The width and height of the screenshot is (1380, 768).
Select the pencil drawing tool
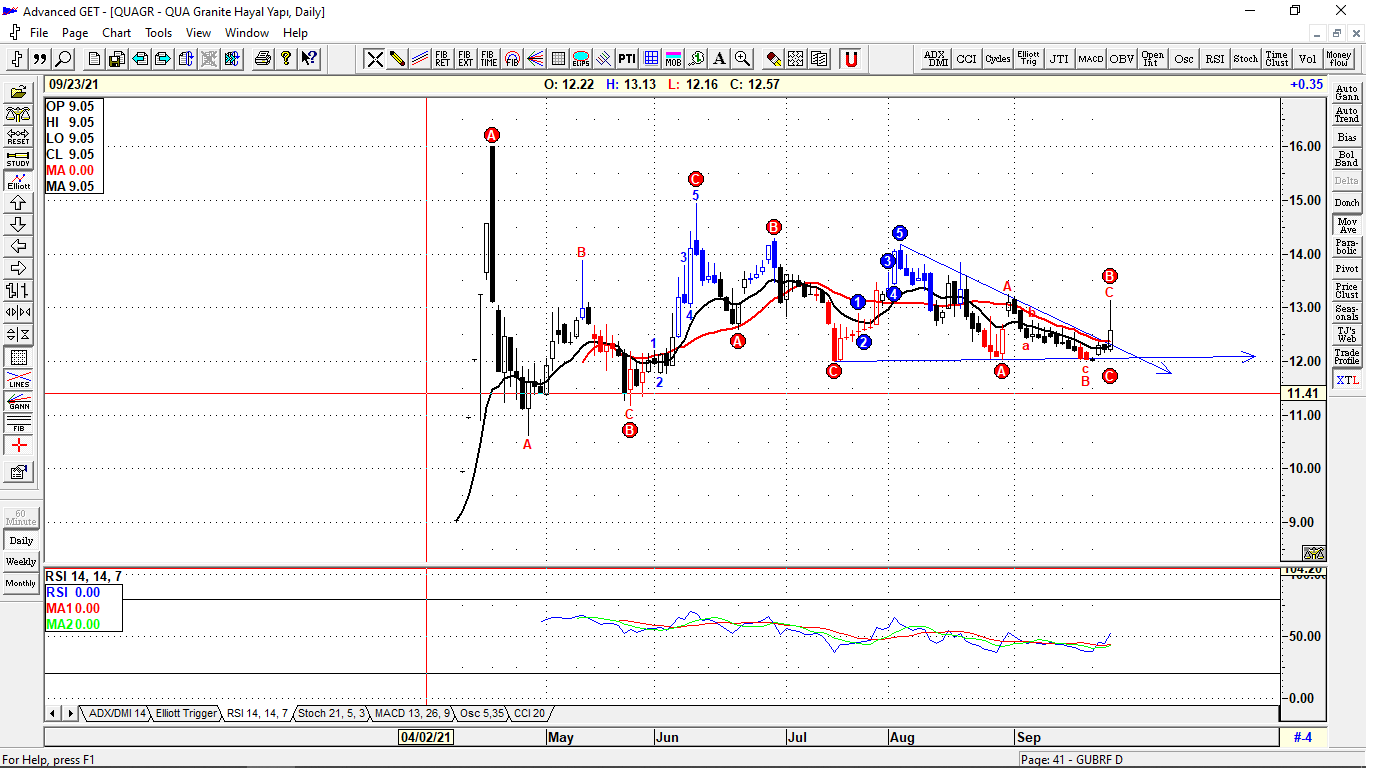tap(397, 59)
